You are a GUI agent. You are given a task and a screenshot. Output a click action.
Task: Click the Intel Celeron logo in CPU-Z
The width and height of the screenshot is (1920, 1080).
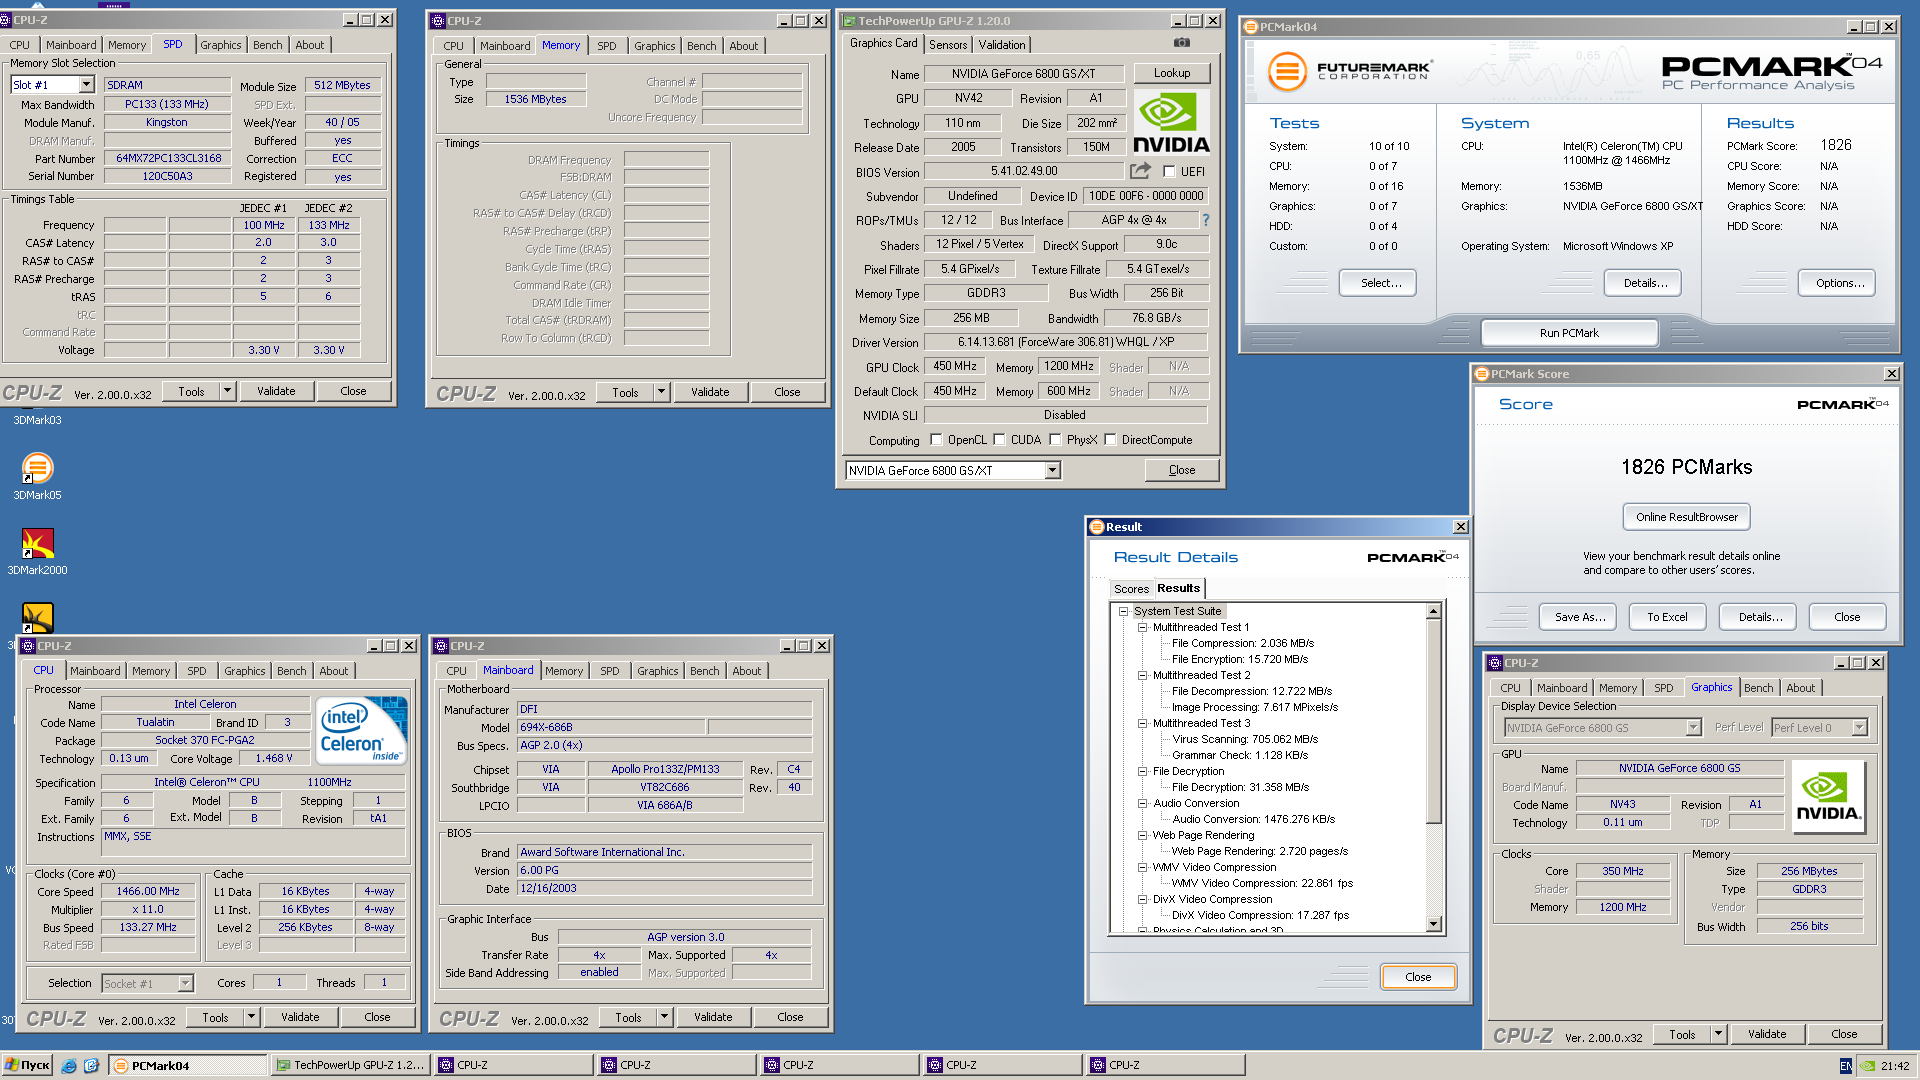pyautogui.click(x=362, y=730)
